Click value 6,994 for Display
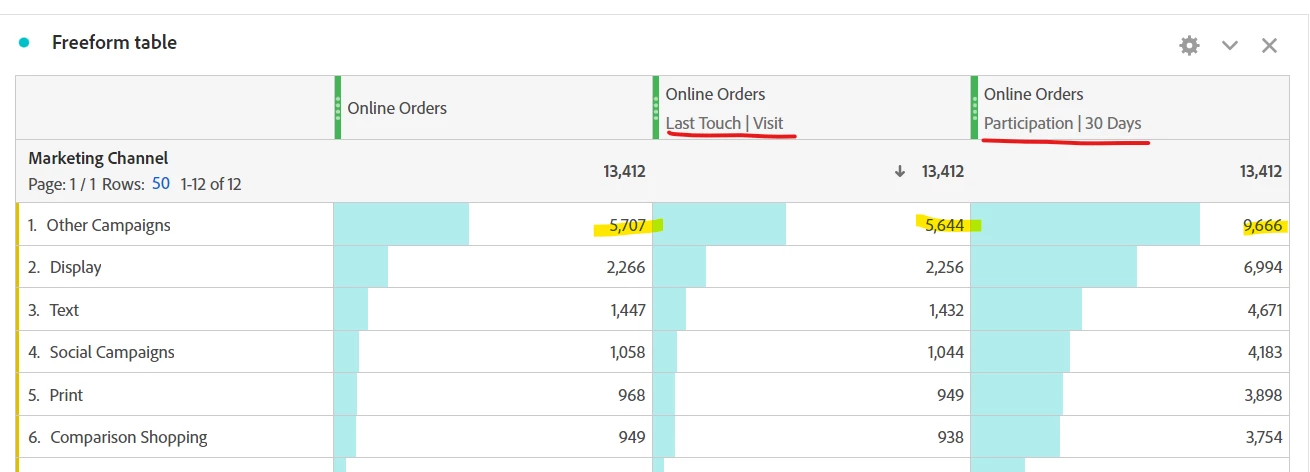 point(1263,267)
